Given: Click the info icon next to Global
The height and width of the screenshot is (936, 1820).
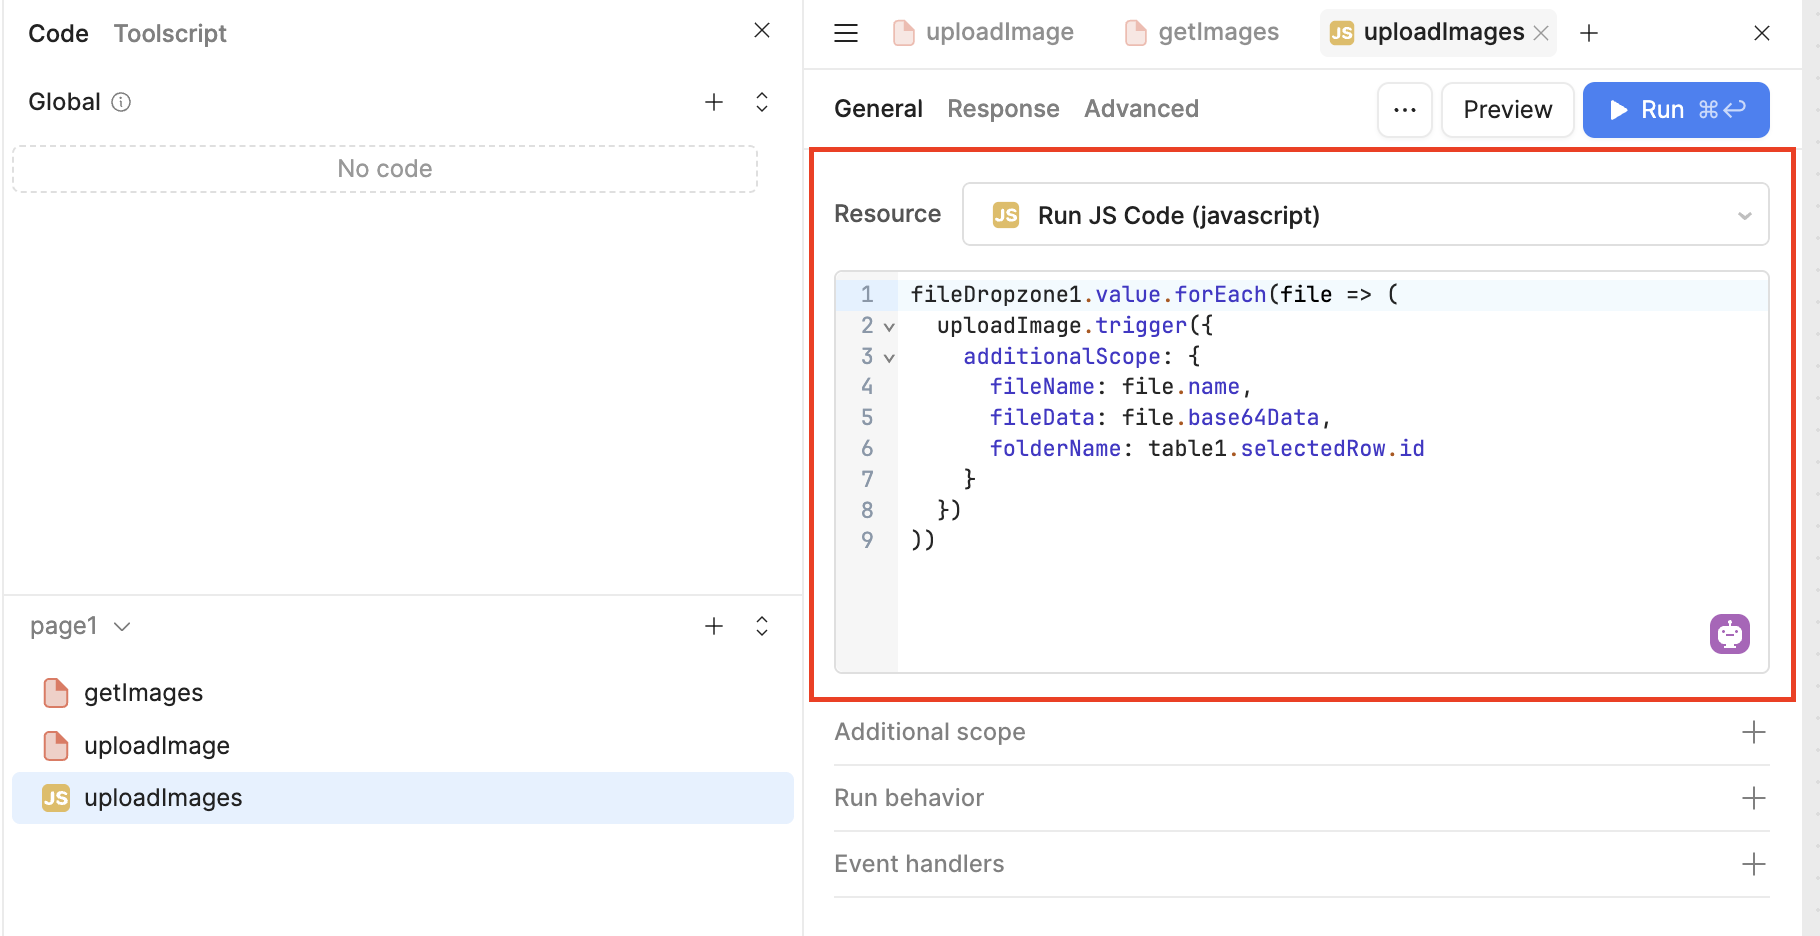Looking at the screenshot, I should click(x=121, y=102).
